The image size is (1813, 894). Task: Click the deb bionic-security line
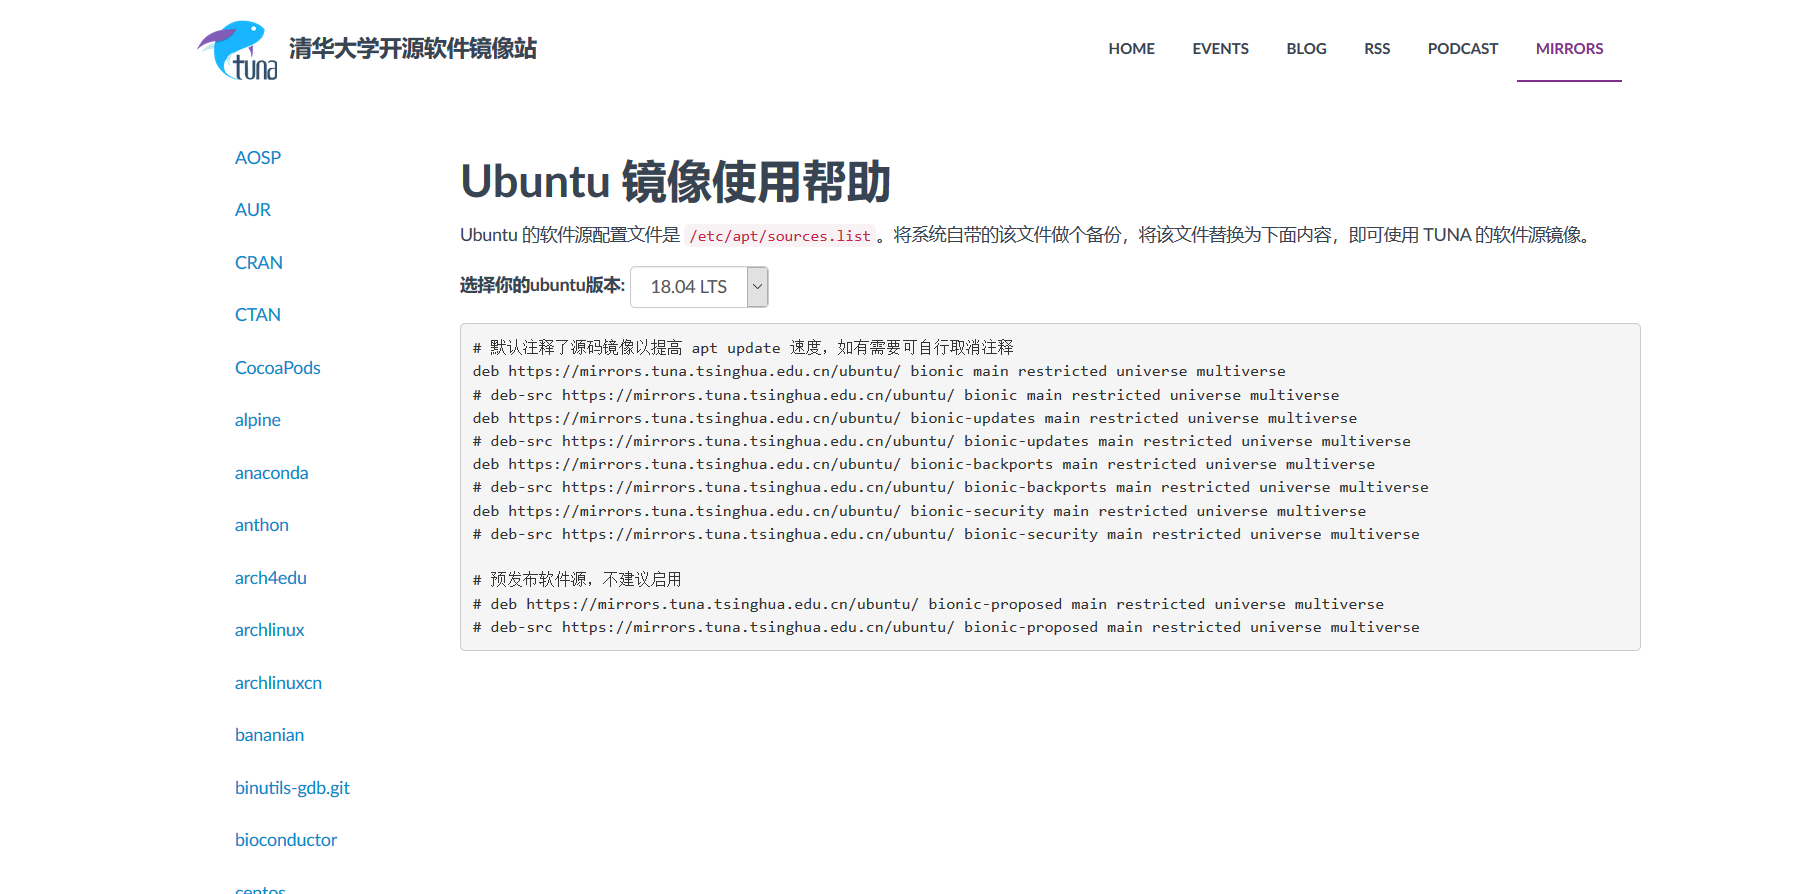point(919,511)
